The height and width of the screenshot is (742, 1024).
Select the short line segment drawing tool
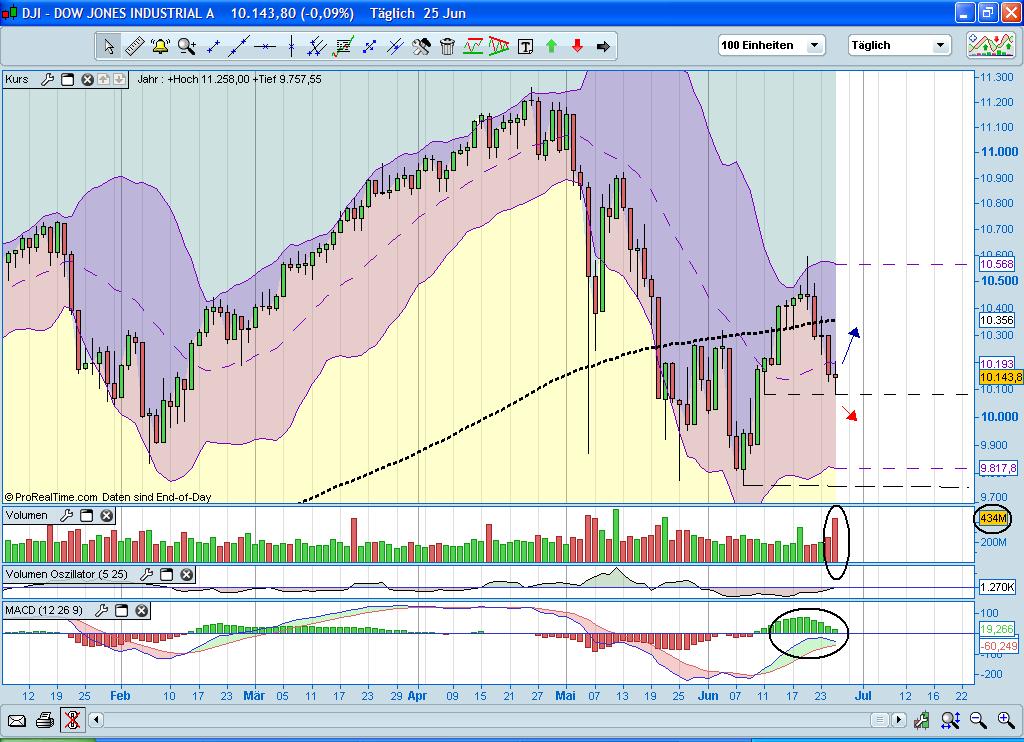click(x=213, y=46)
